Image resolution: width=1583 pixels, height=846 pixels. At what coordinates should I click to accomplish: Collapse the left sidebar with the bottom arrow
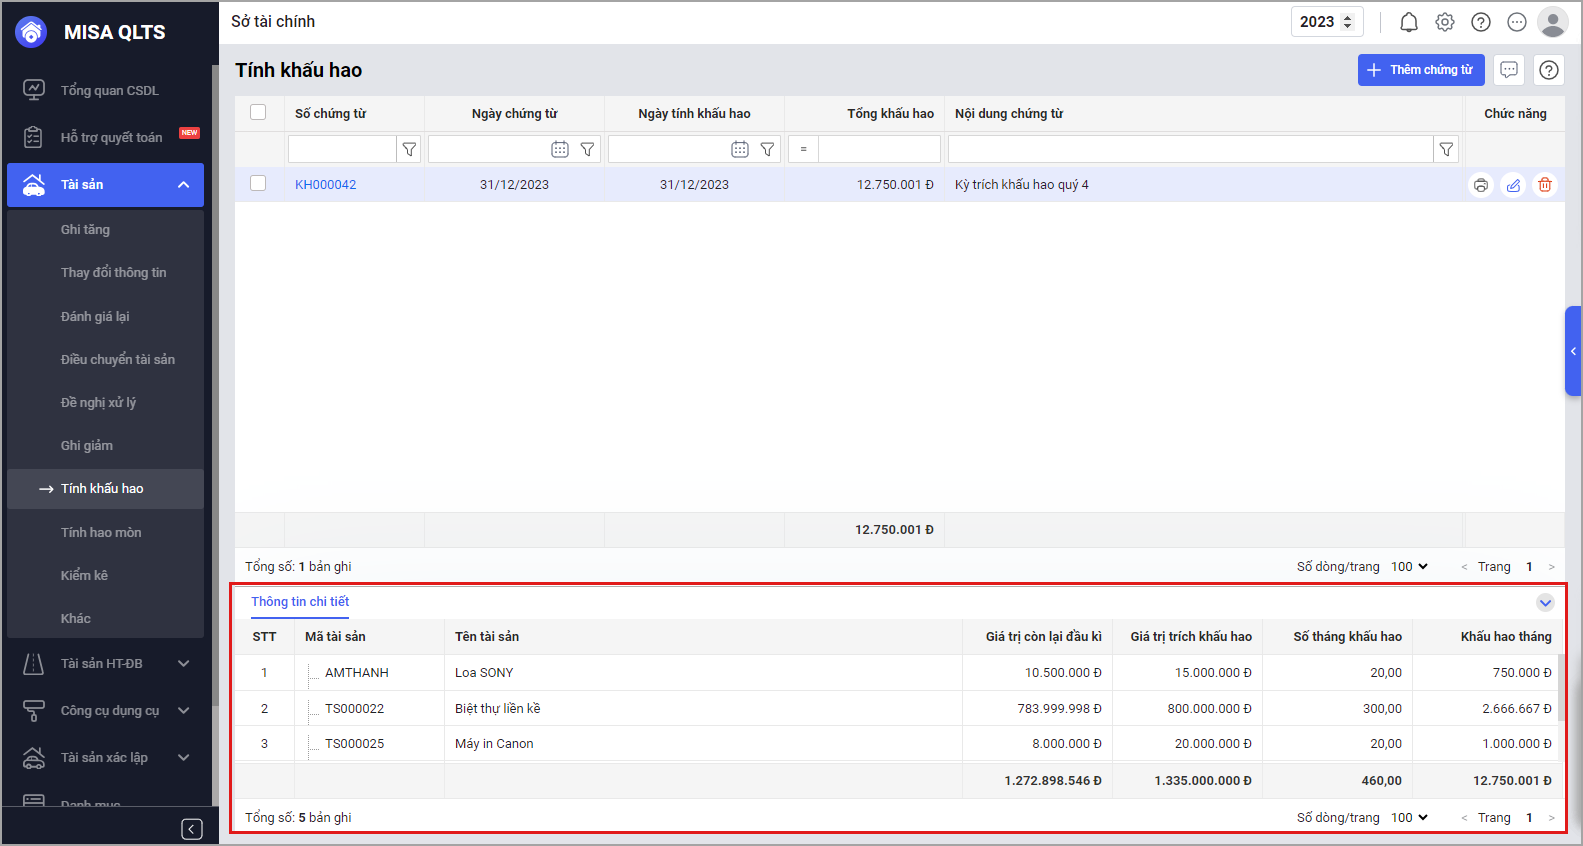(192, 829)
